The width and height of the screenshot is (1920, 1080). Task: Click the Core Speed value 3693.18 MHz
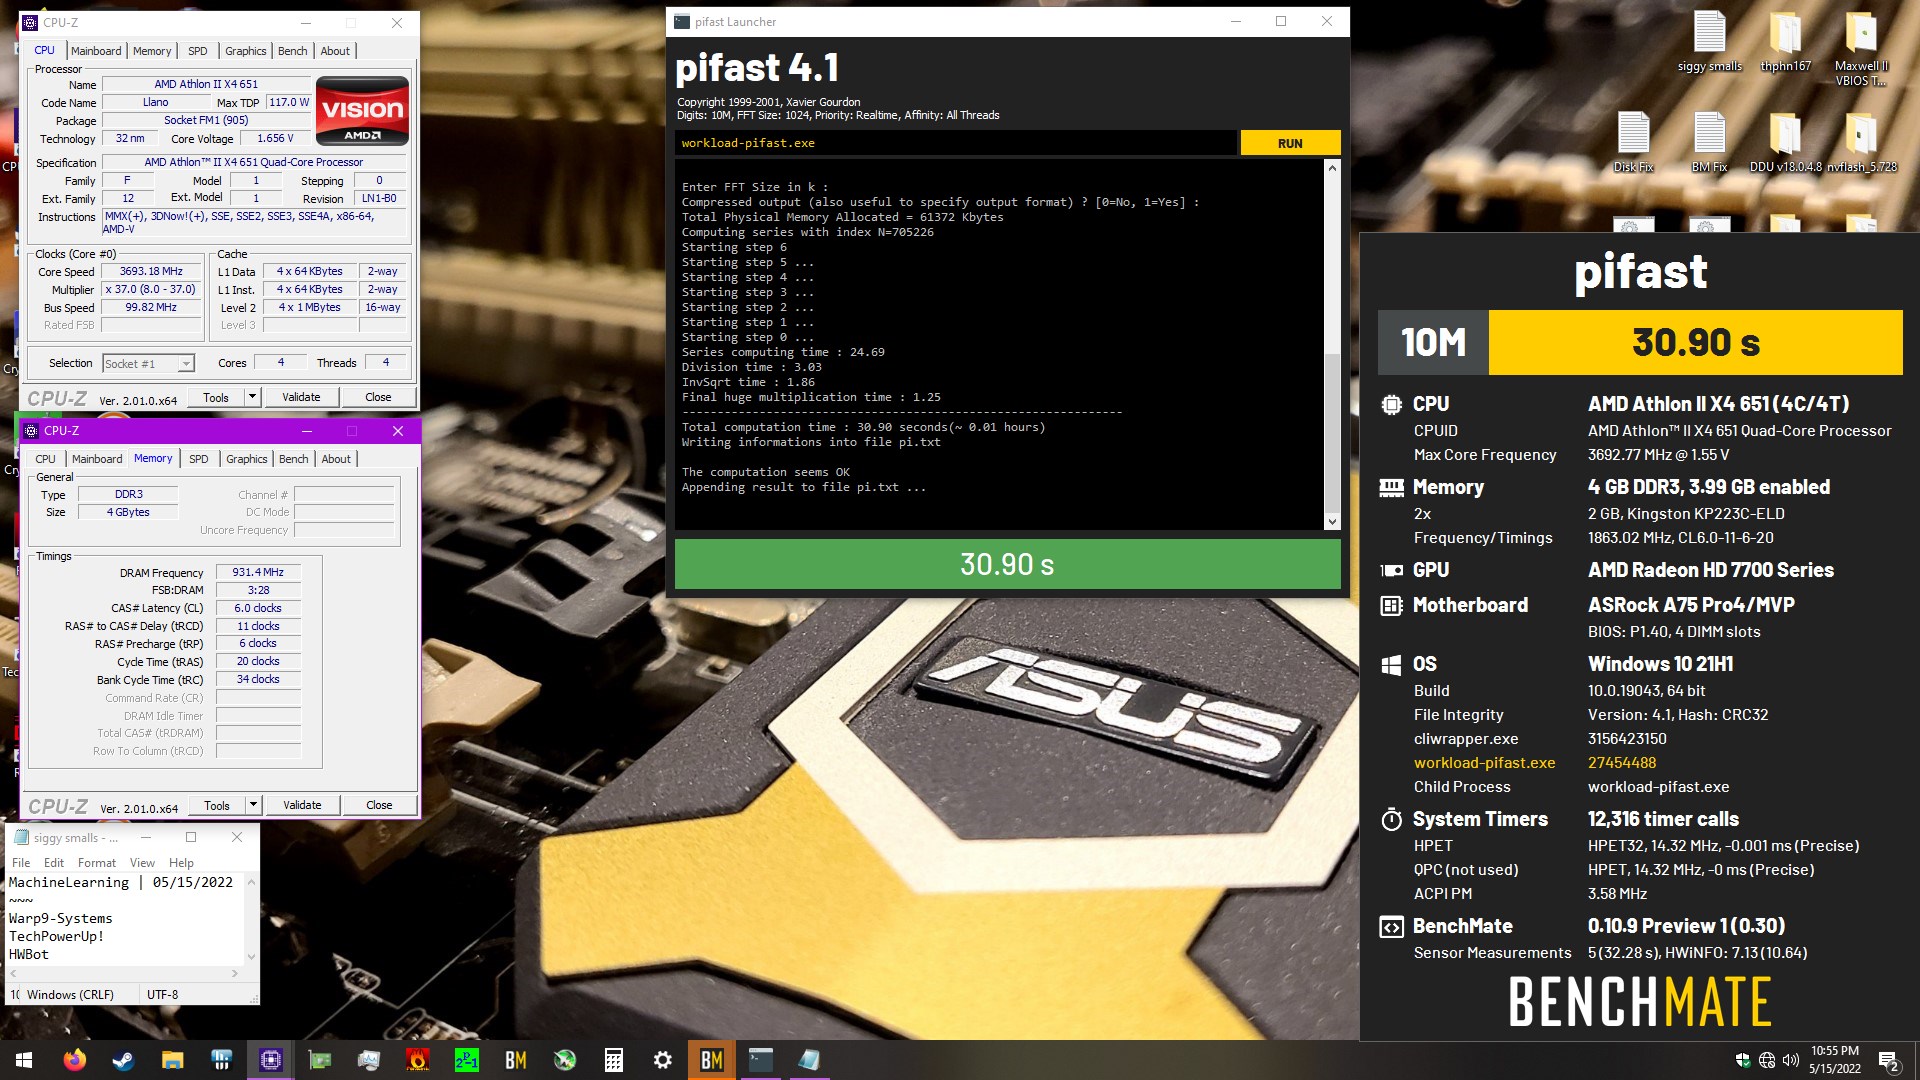tap(151, 272)
